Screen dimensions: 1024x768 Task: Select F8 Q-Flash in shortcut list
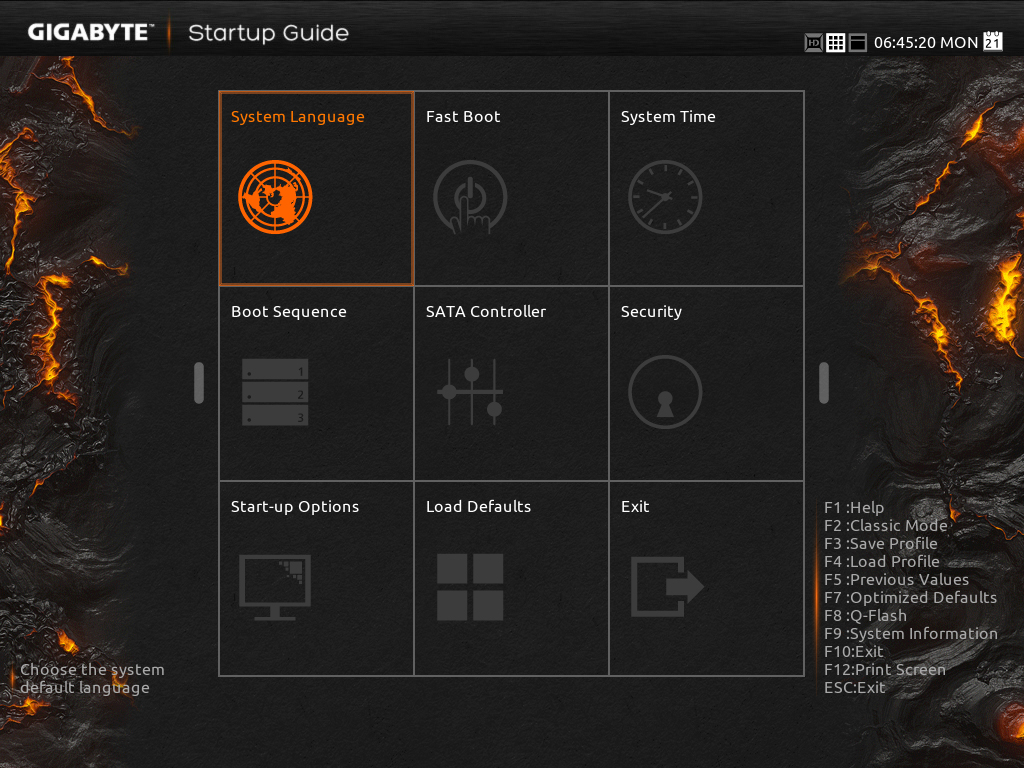[865, 616]
